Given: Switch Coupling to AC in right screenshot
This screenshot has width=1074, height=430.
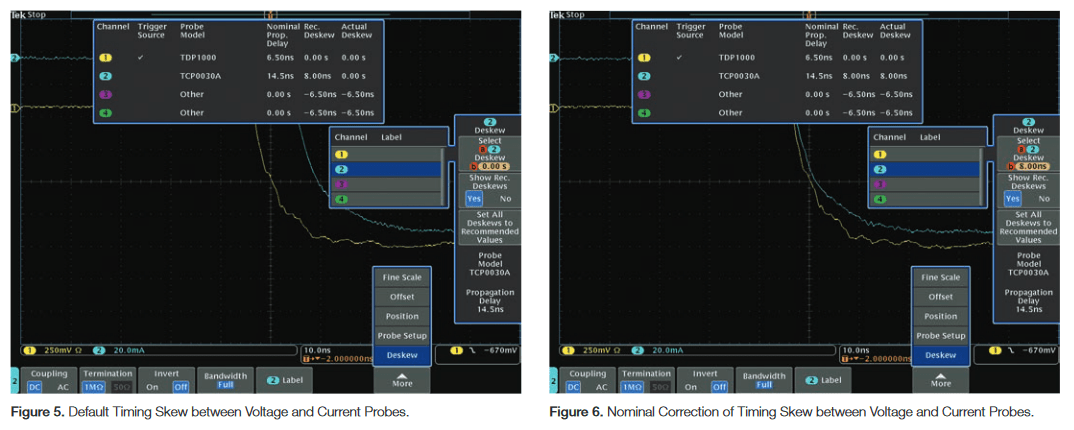Looking at the screenshot, I should (601, 387).
